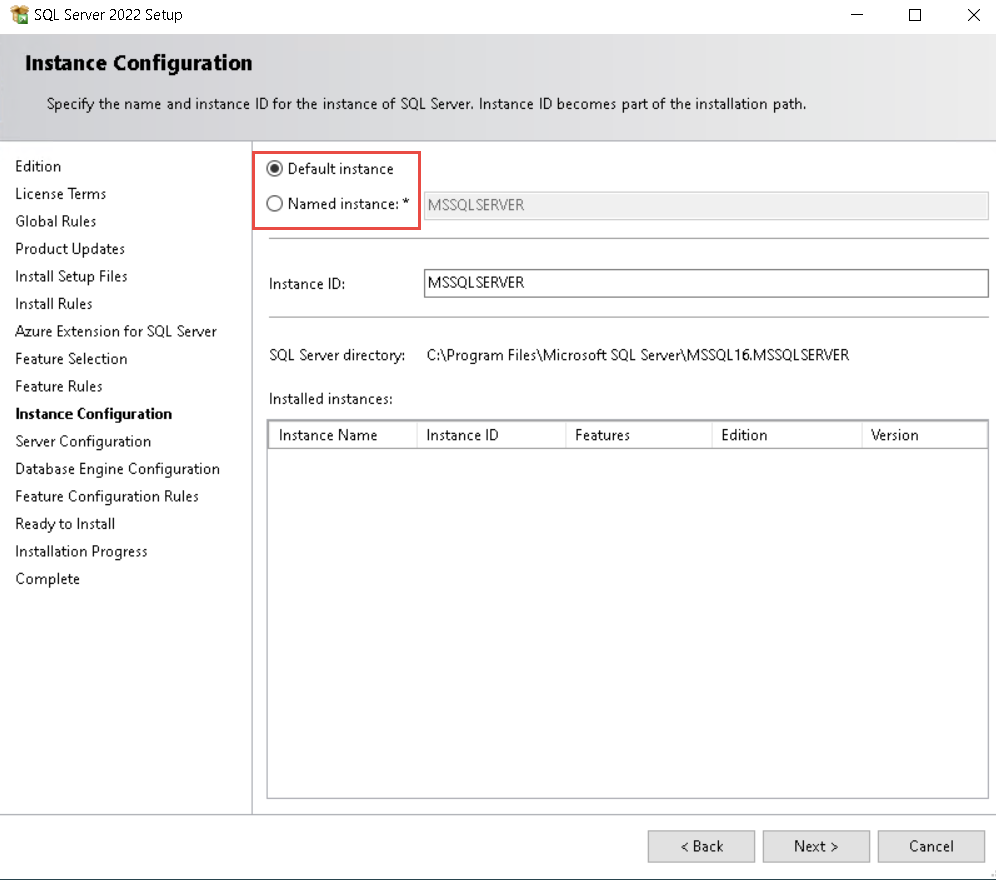The height and width of the screenshot is (880, 996).
Task: Select the License Terms step
Action: 60,194
